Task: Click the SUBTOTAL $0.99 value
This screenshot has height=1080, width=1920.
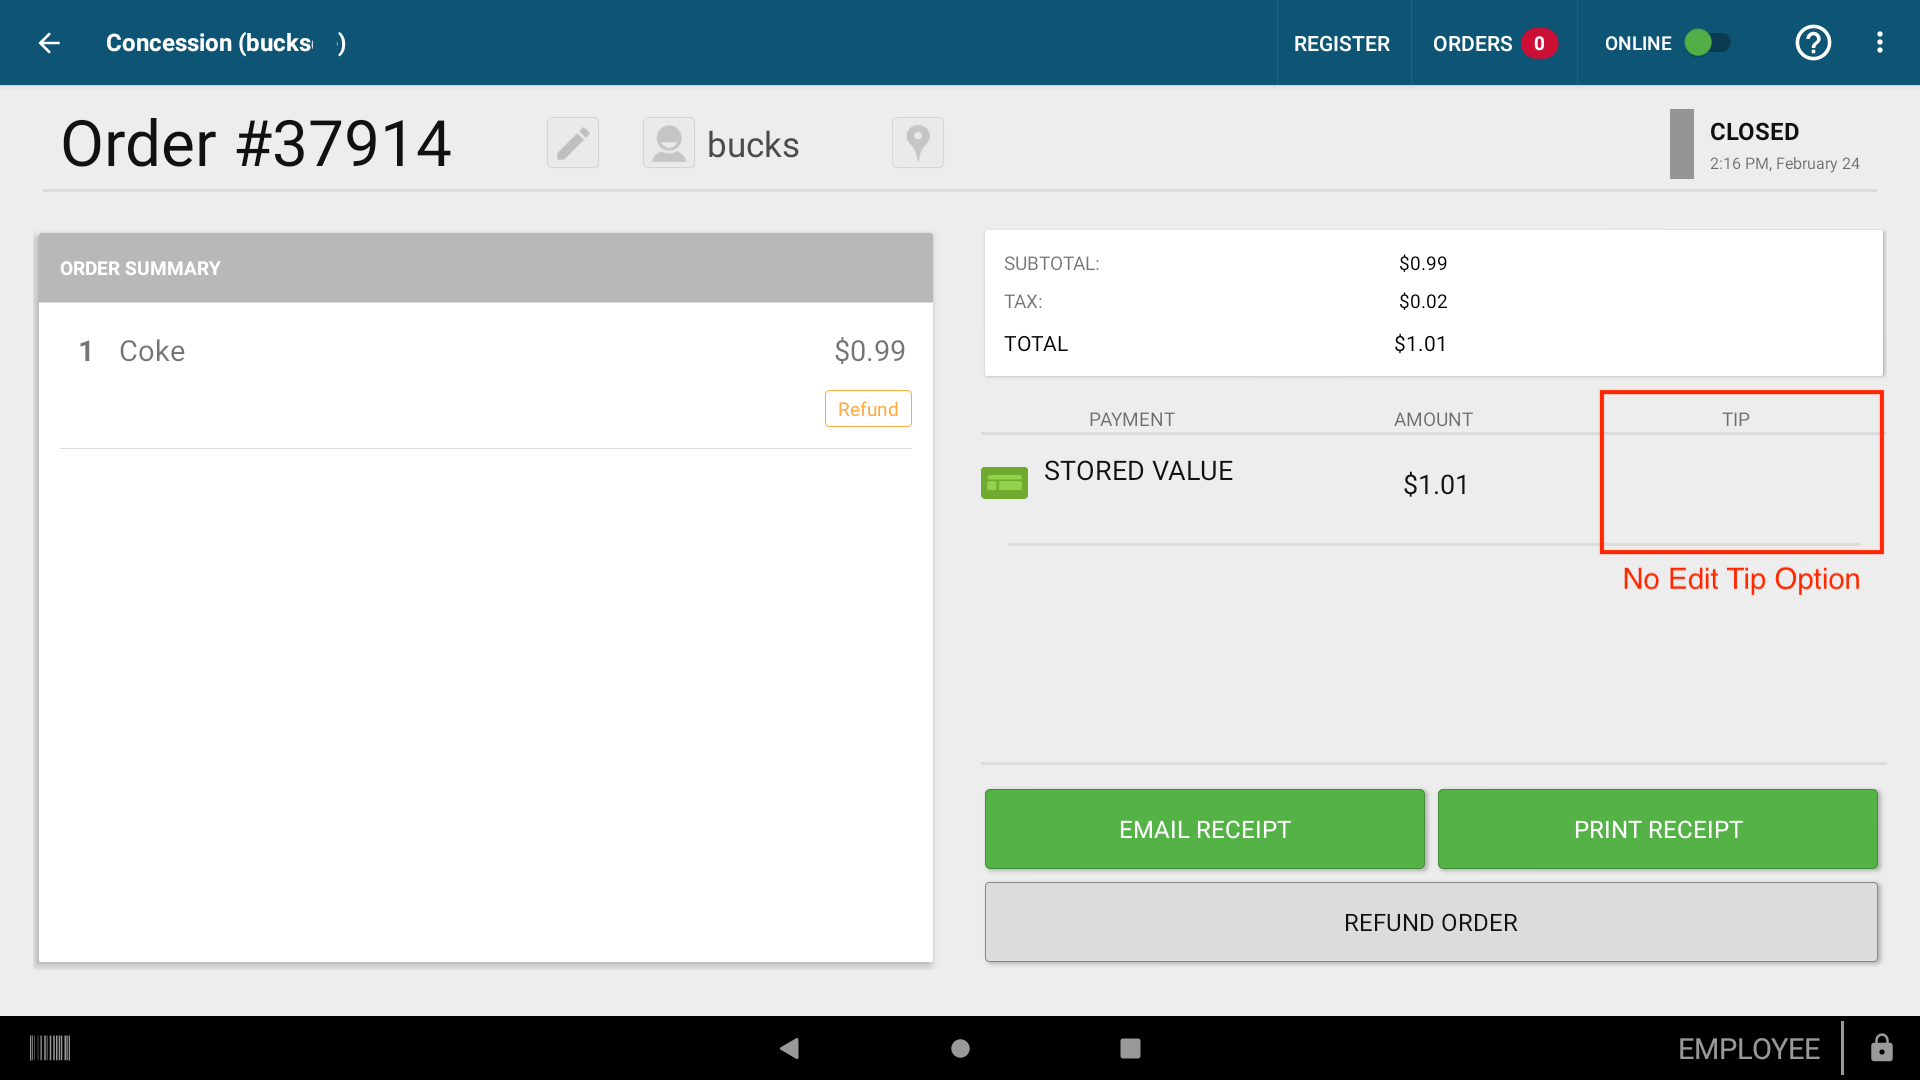Action: (x=1423, y=263)
